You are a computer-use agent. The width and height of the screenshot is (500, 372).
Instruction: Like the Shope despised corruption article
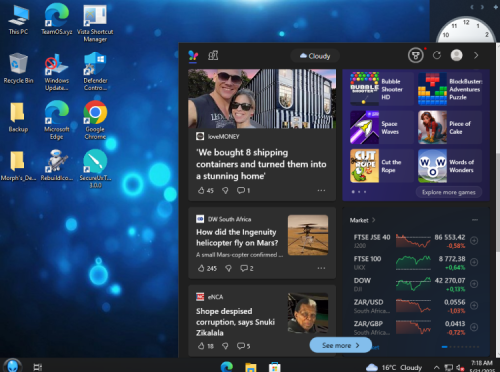point(201,346)
